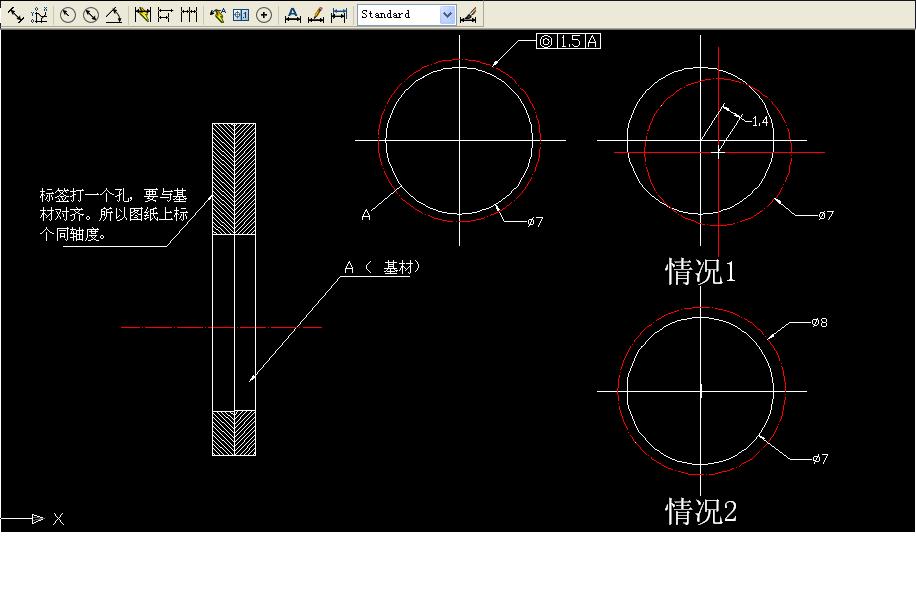Select the 情况2 label text
Image resolution: width=916 pixels, height=599 pixels.
coord(701,511)
